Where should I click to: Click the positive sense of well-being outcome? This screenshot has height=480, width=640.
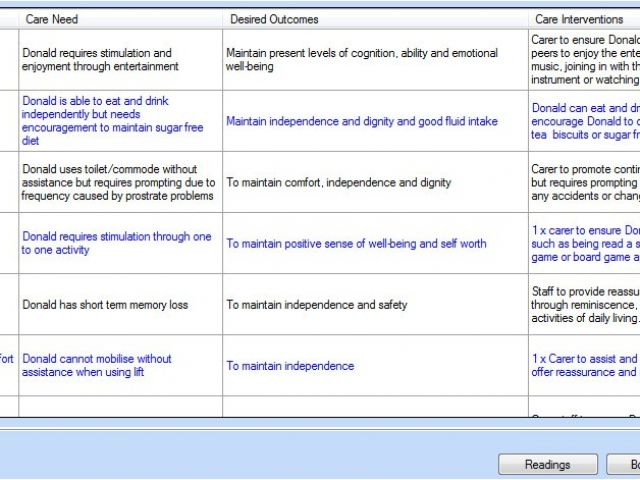click(356, 244)
